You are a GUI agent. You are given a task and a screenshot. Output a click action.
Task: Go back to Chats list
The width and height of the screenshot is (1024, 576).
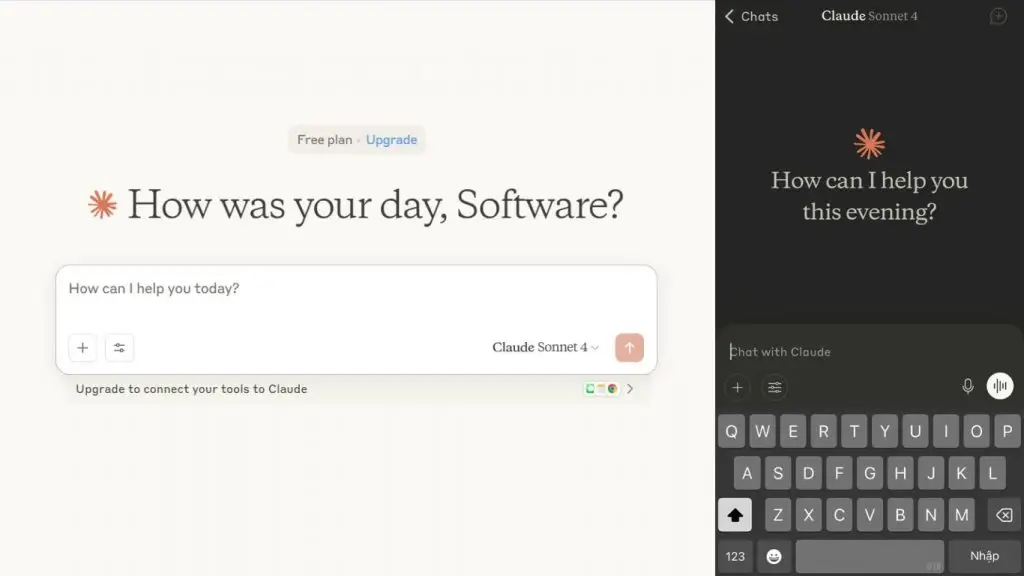click(751, 16)
